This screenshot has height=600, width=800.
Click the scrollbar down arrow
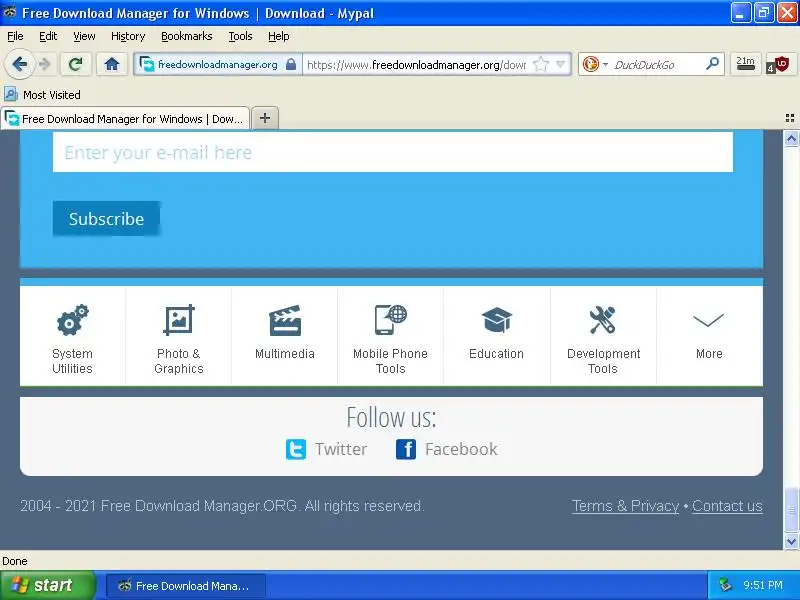791,541
